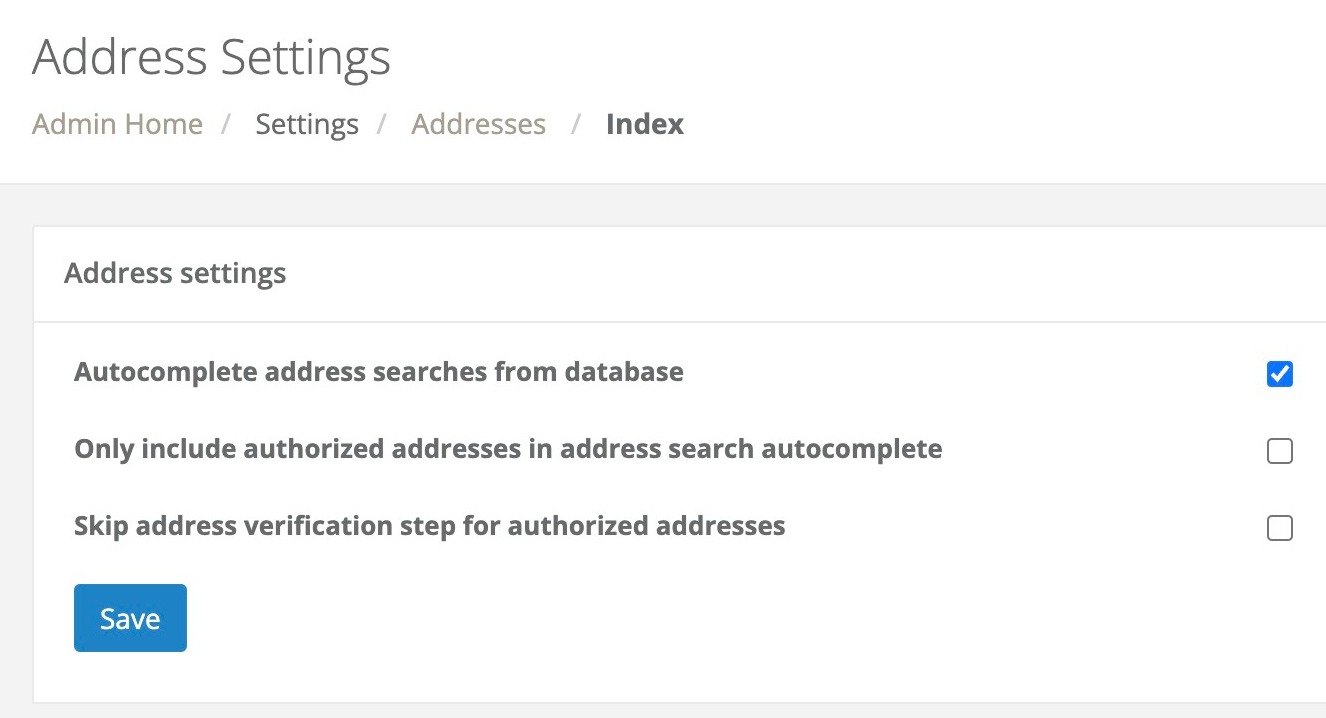Image resolution: width=1326 pixels, height=718 pixels.
Task: Click empty panel area right of Save button
Action: [700, 618]
